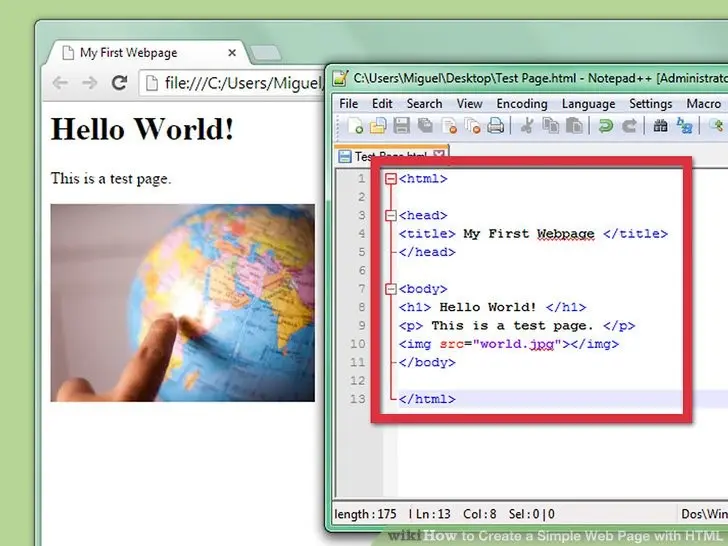728x546 pixels.
Task: Collapse the body tag fold marker
Action: pos(391,289)
